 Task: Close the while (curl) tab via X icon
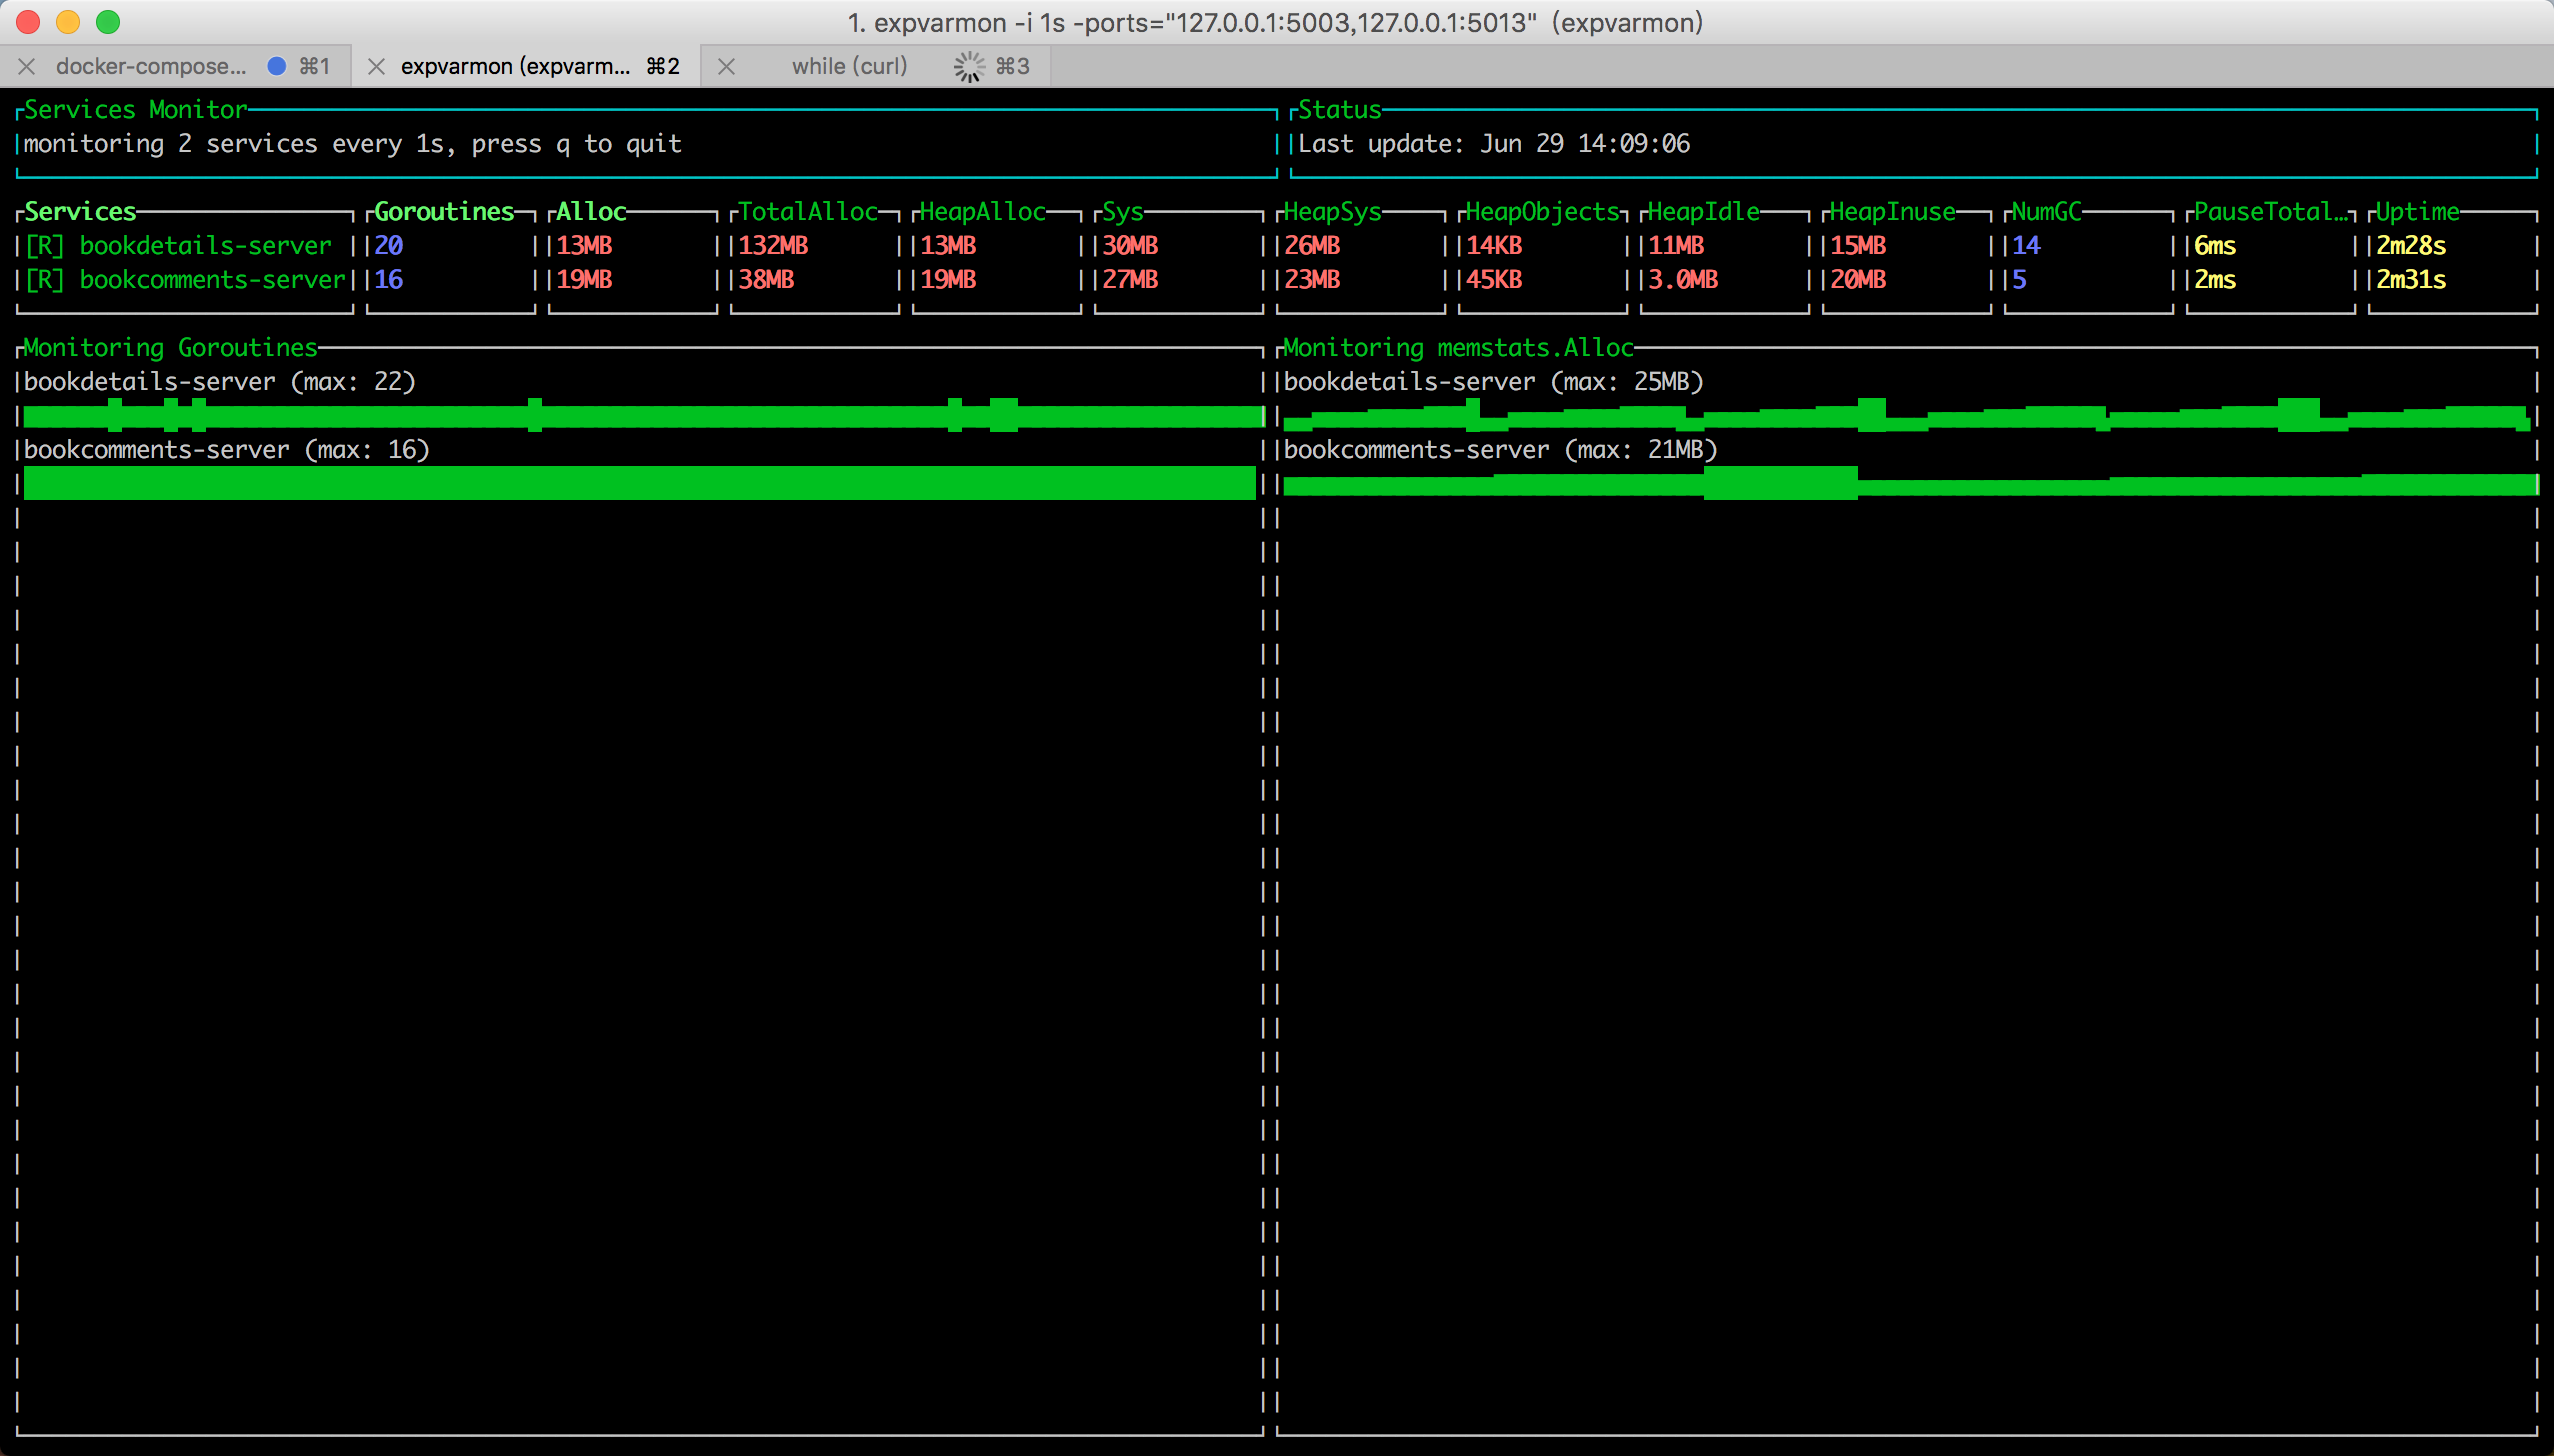(727, 67)
